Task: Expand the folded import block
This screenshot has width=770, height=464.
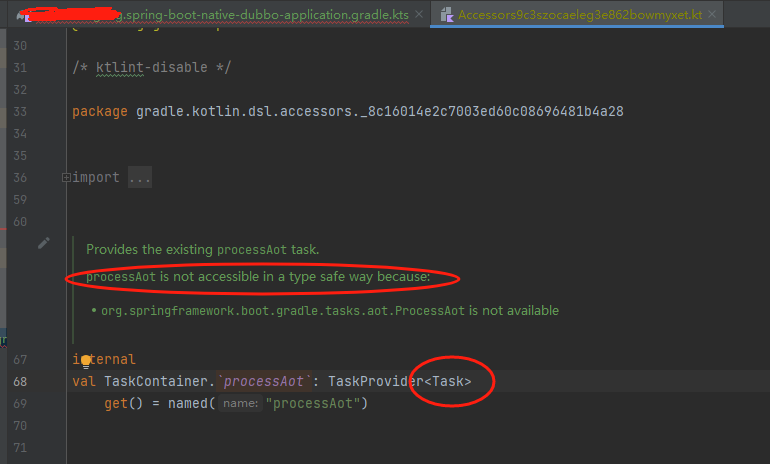Action: pos(66,178)
